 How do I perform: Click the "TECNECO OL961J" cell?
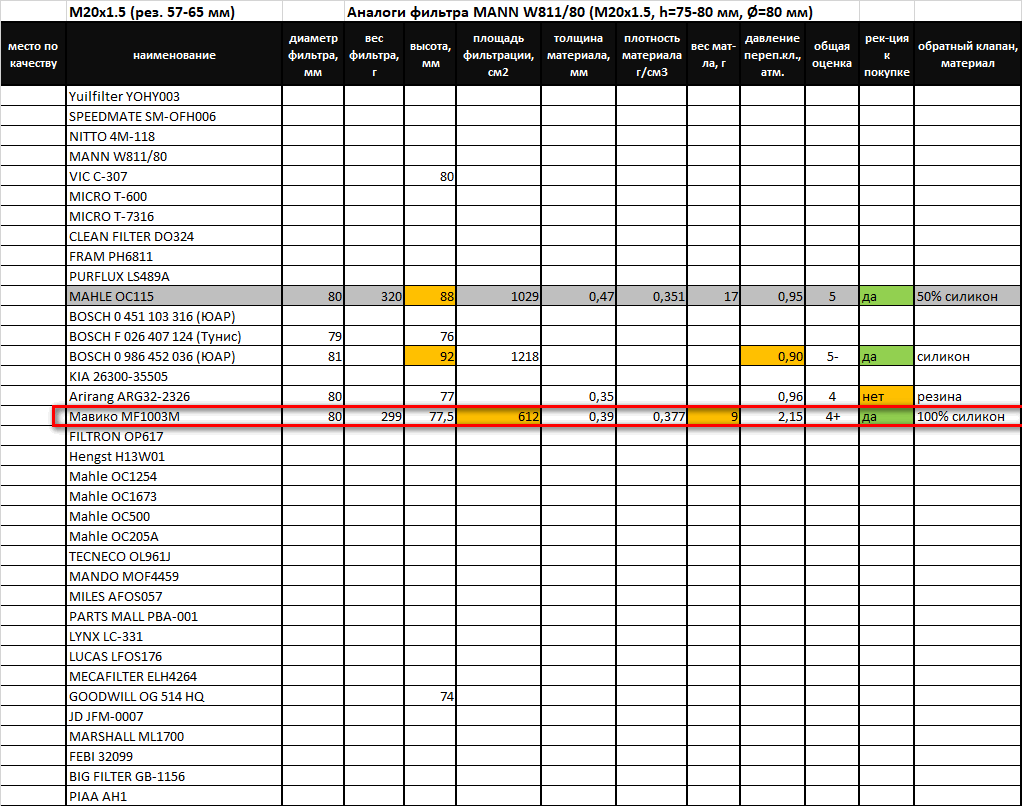pyautogui.click(x=174, y=556)
